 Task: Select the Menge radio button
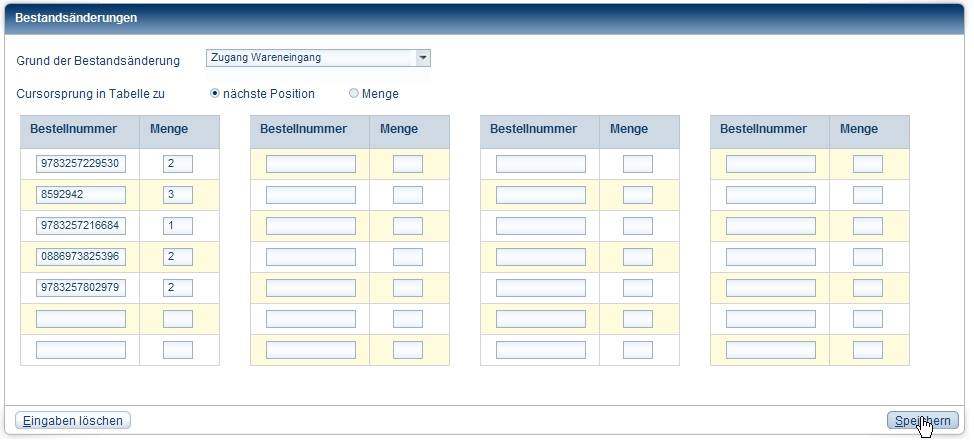[x=354, y=94]
